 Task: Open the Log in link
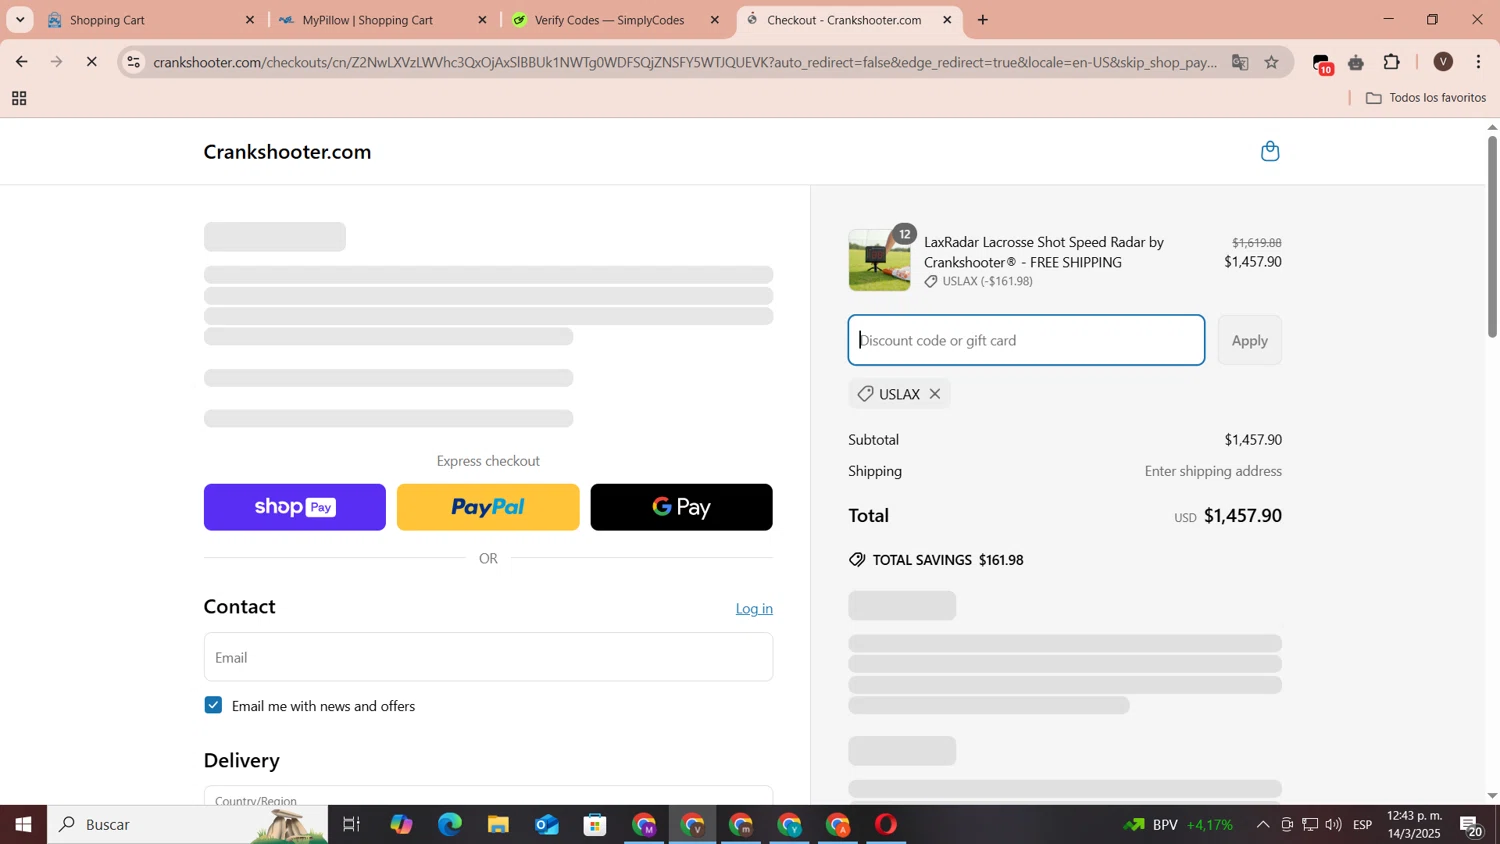(754, 608)
